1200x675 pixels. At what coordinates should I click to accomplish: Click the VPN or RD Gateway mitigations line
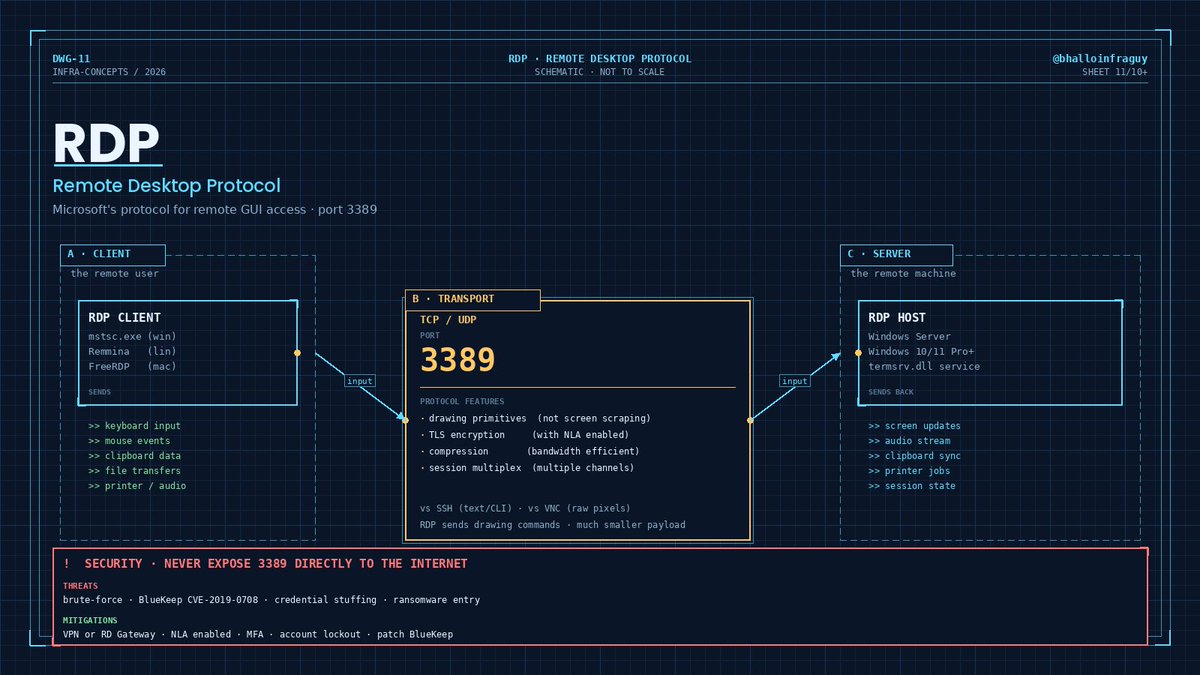(x=257, y=635)
